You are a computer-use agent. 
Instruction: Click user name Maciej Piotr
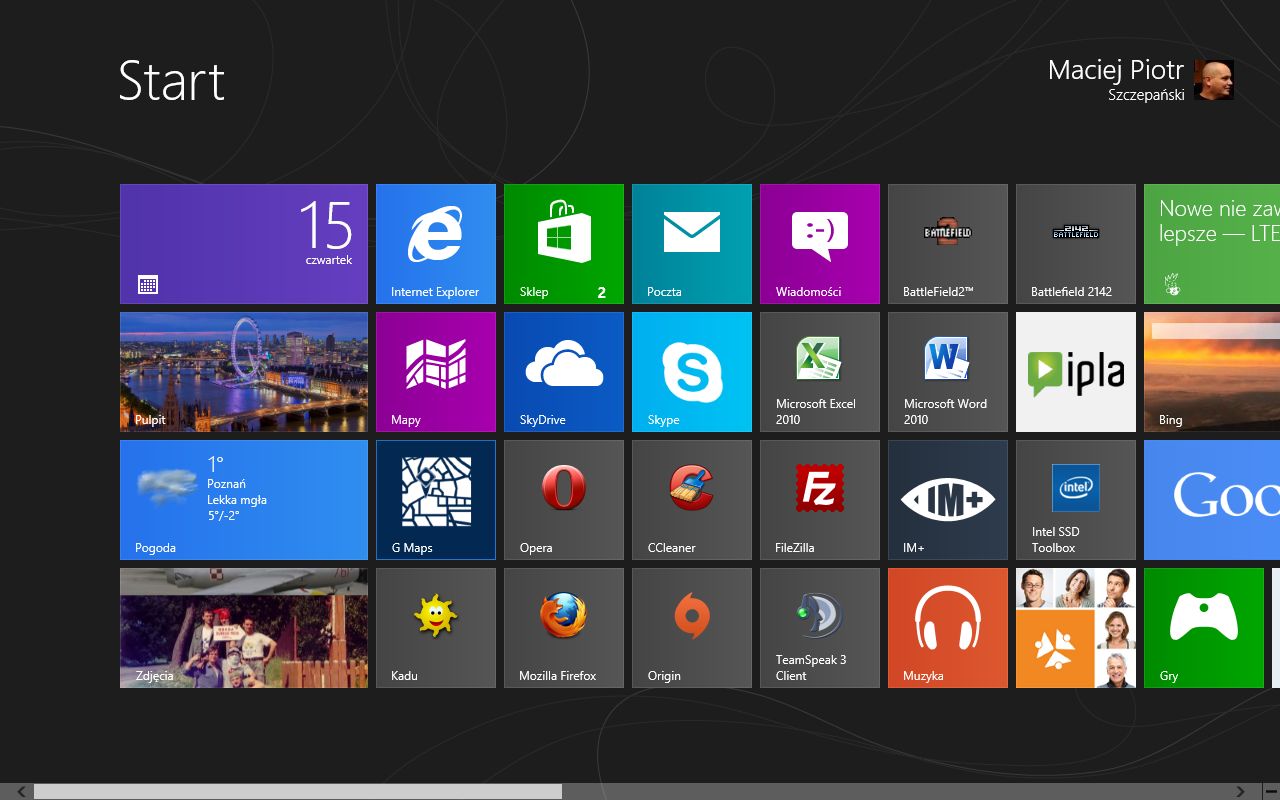[x=1116, y=70]
